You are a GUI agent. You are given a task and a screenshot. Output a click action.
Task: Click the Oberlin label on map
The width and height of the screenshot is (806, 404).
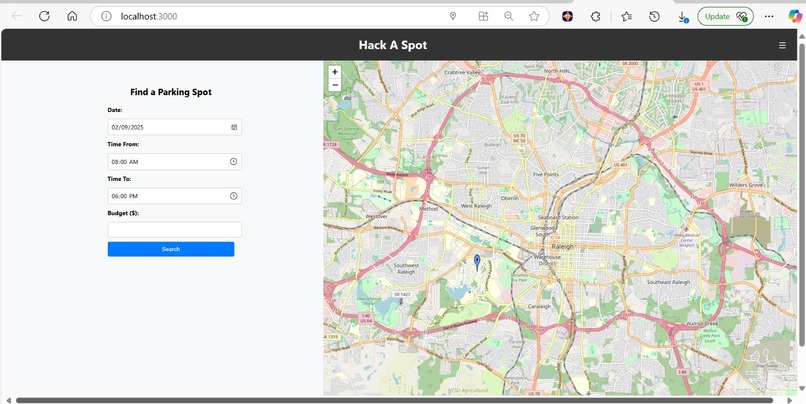509,197
